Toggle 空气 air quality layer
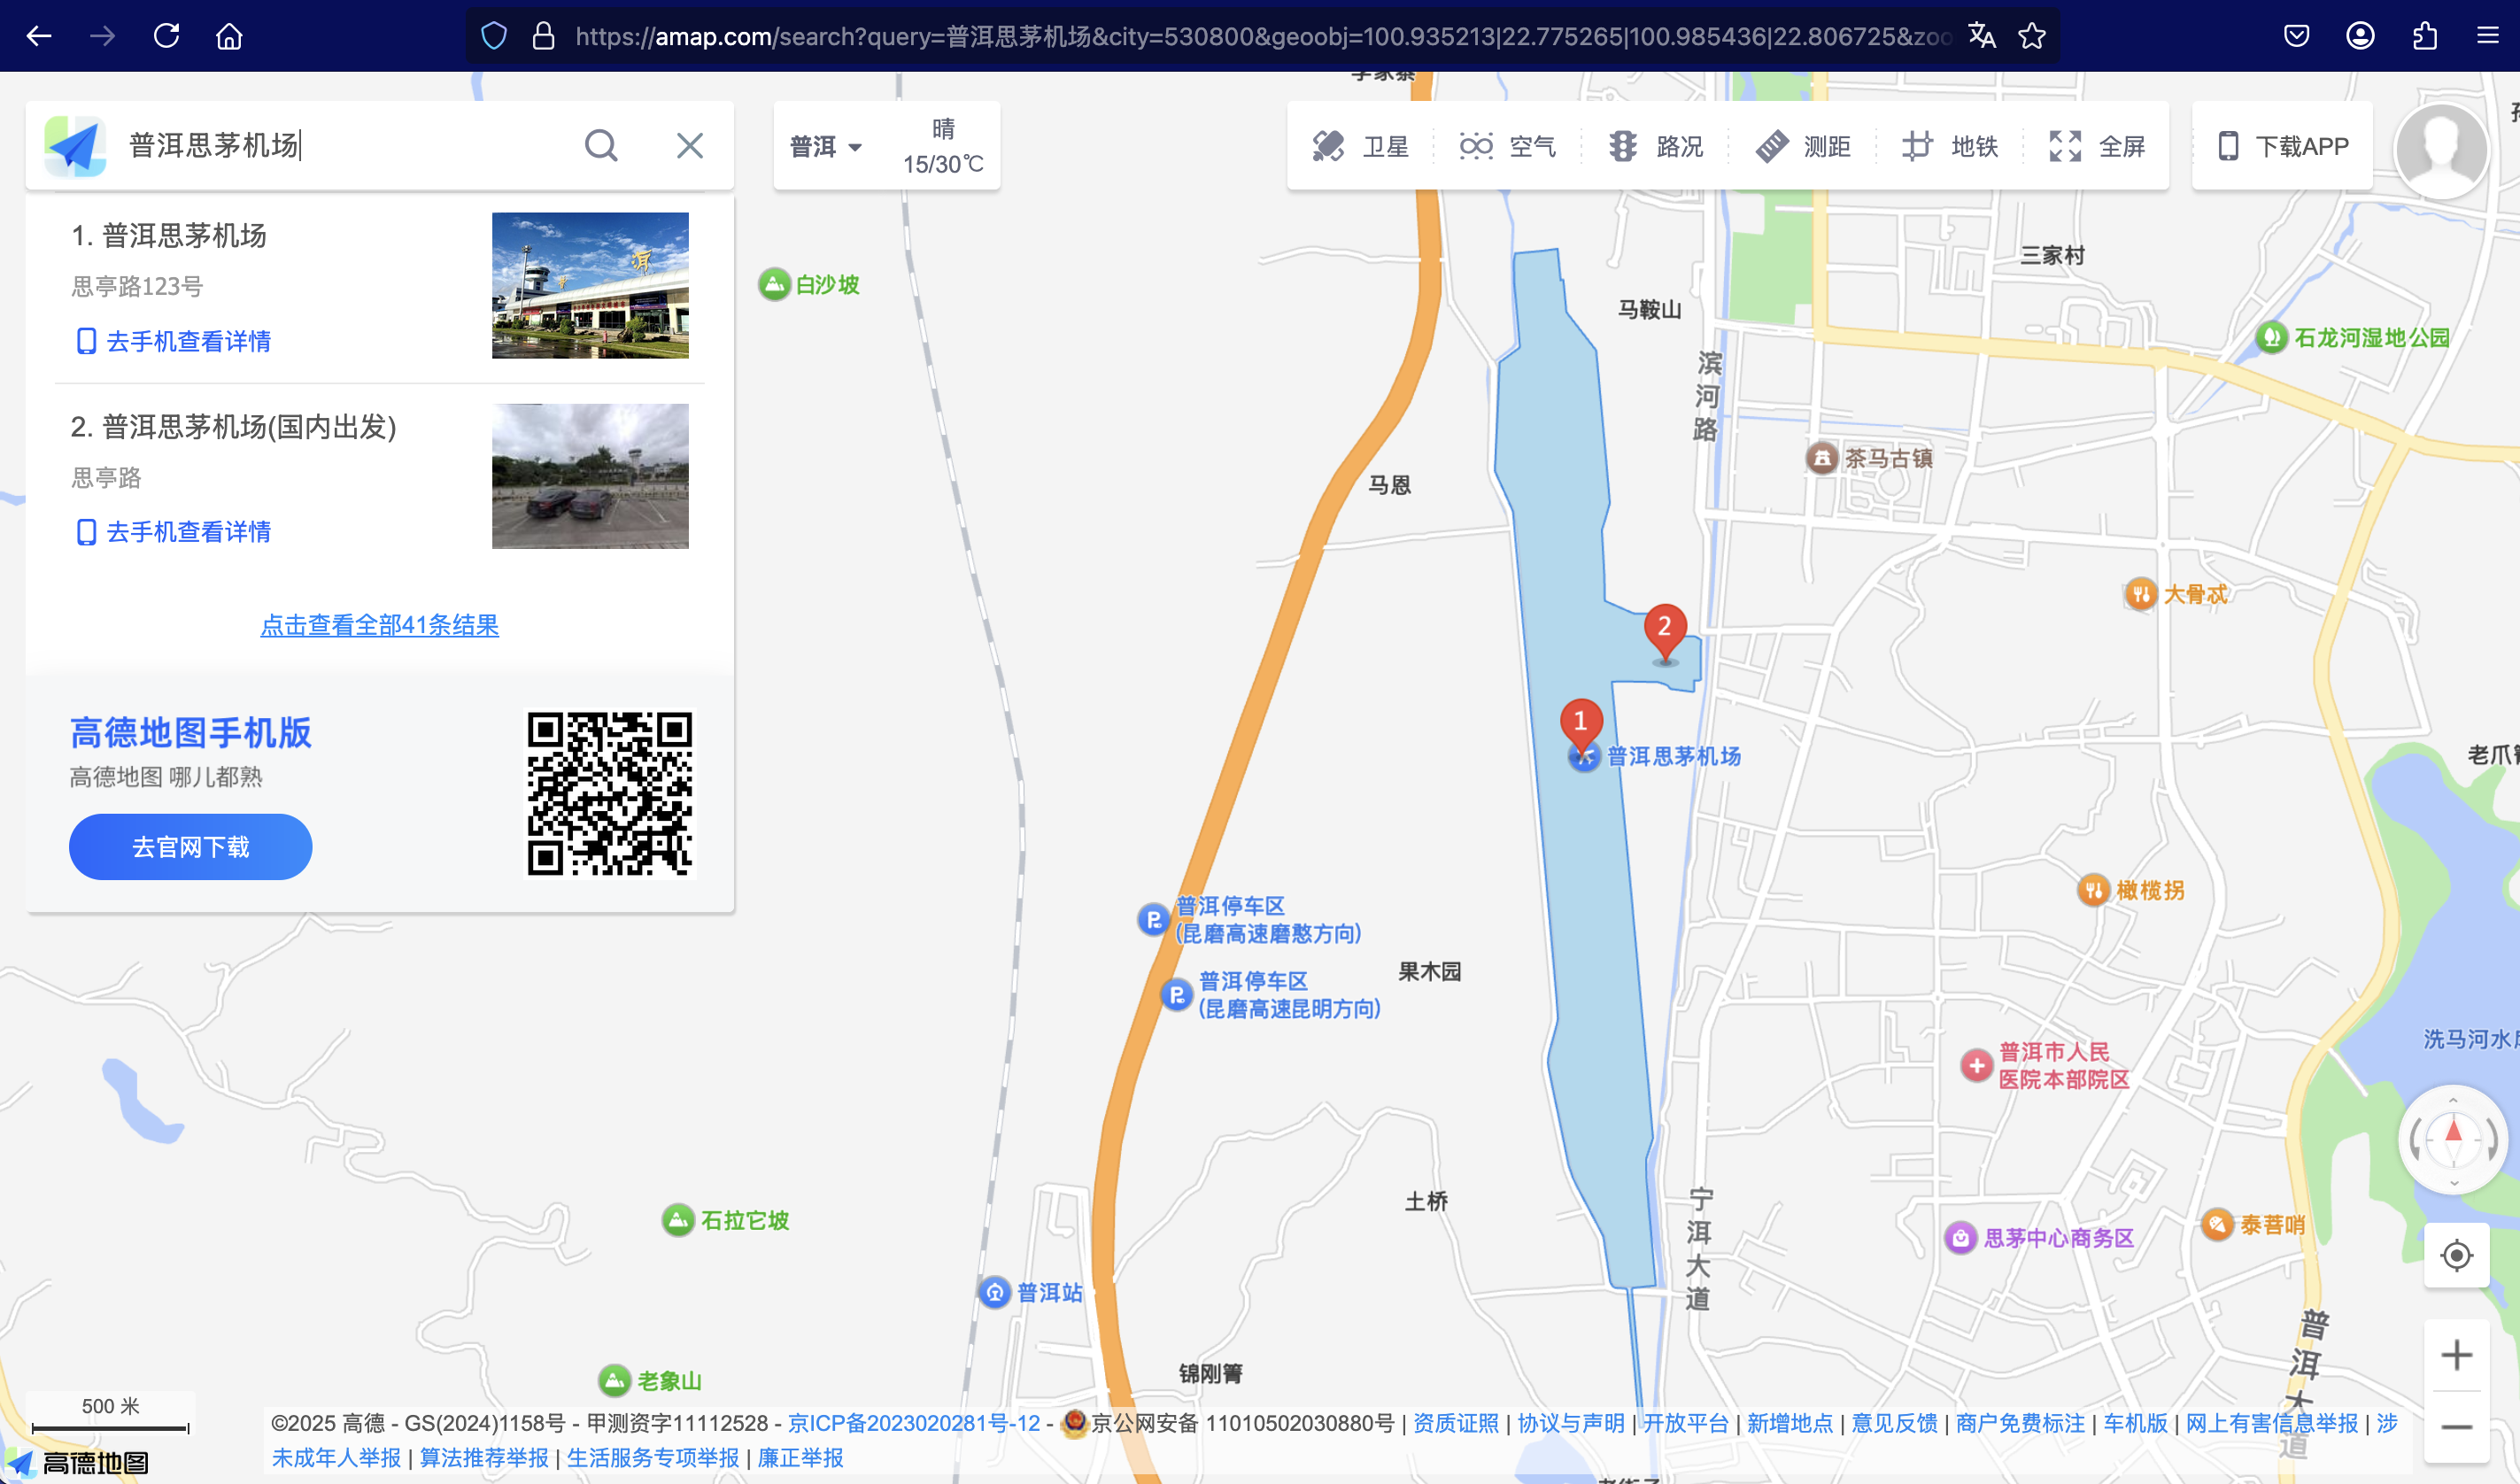The height and width of the screenshot is (1484, 2520). [x=1507, y=146]
